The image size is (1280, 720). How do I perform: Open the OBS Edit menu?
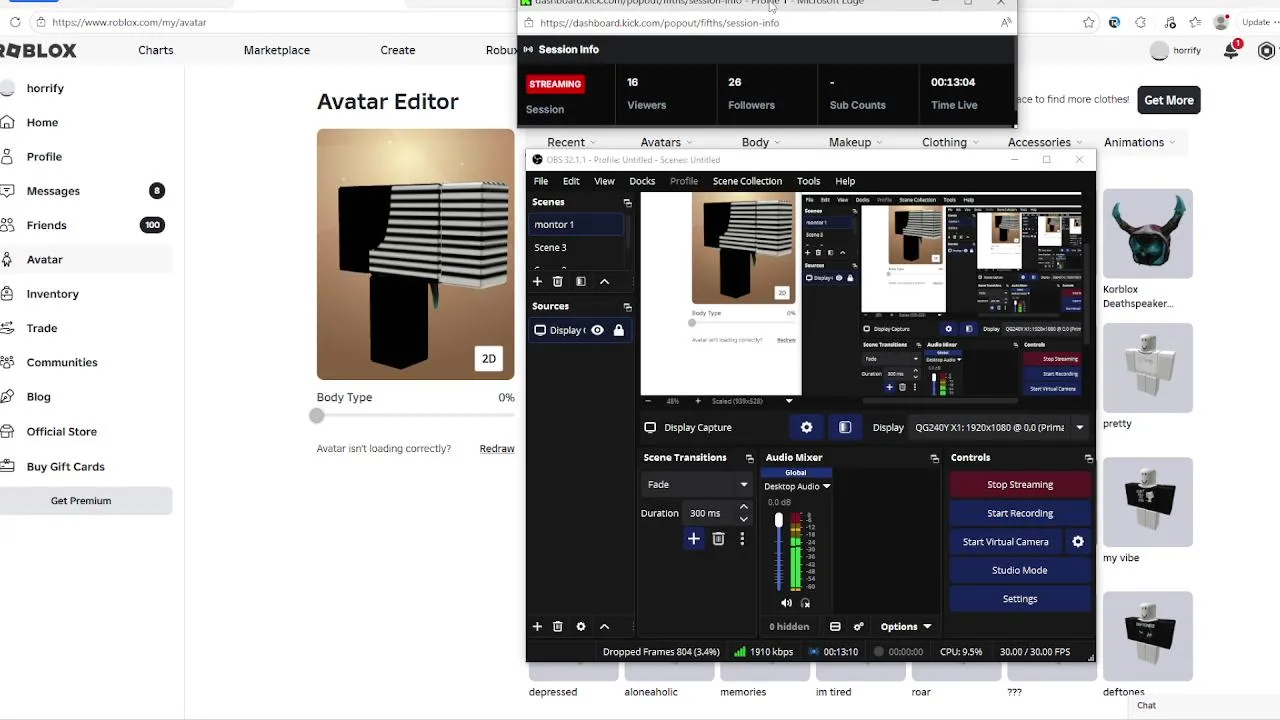coord(571,182)
